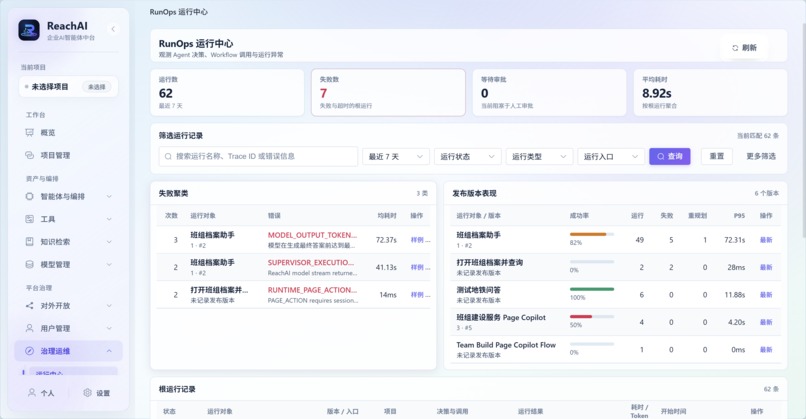This screenshot has width=806, height=419.
Task: Open 样例 link for MODEL_OUTPUT_TOKEN error row
Action: click(x=417, y=240)
